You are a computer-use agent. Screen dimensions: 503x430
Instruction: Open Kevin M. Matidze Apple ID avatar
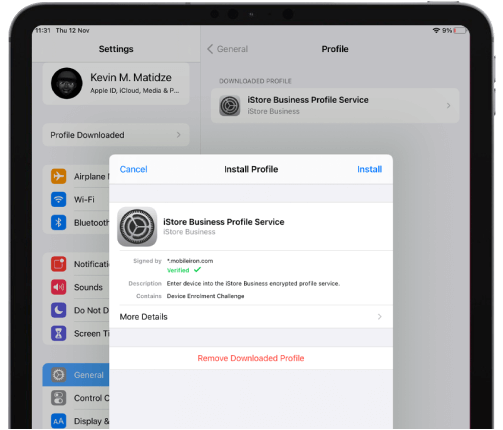pyautogui.click(x=67, y=83)
